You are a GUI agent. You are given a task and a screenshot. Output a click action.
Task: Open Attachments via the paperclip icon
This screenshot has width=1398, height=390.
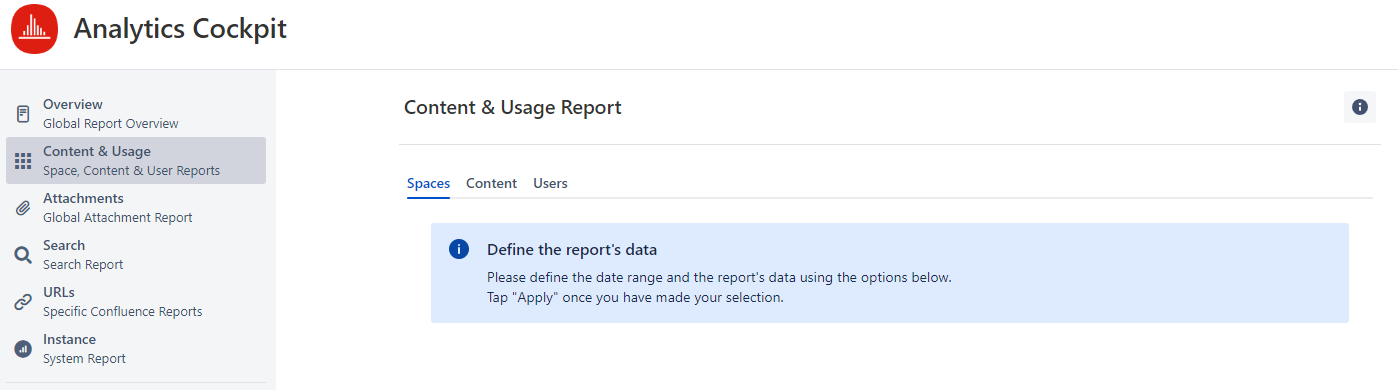(22, 208)
